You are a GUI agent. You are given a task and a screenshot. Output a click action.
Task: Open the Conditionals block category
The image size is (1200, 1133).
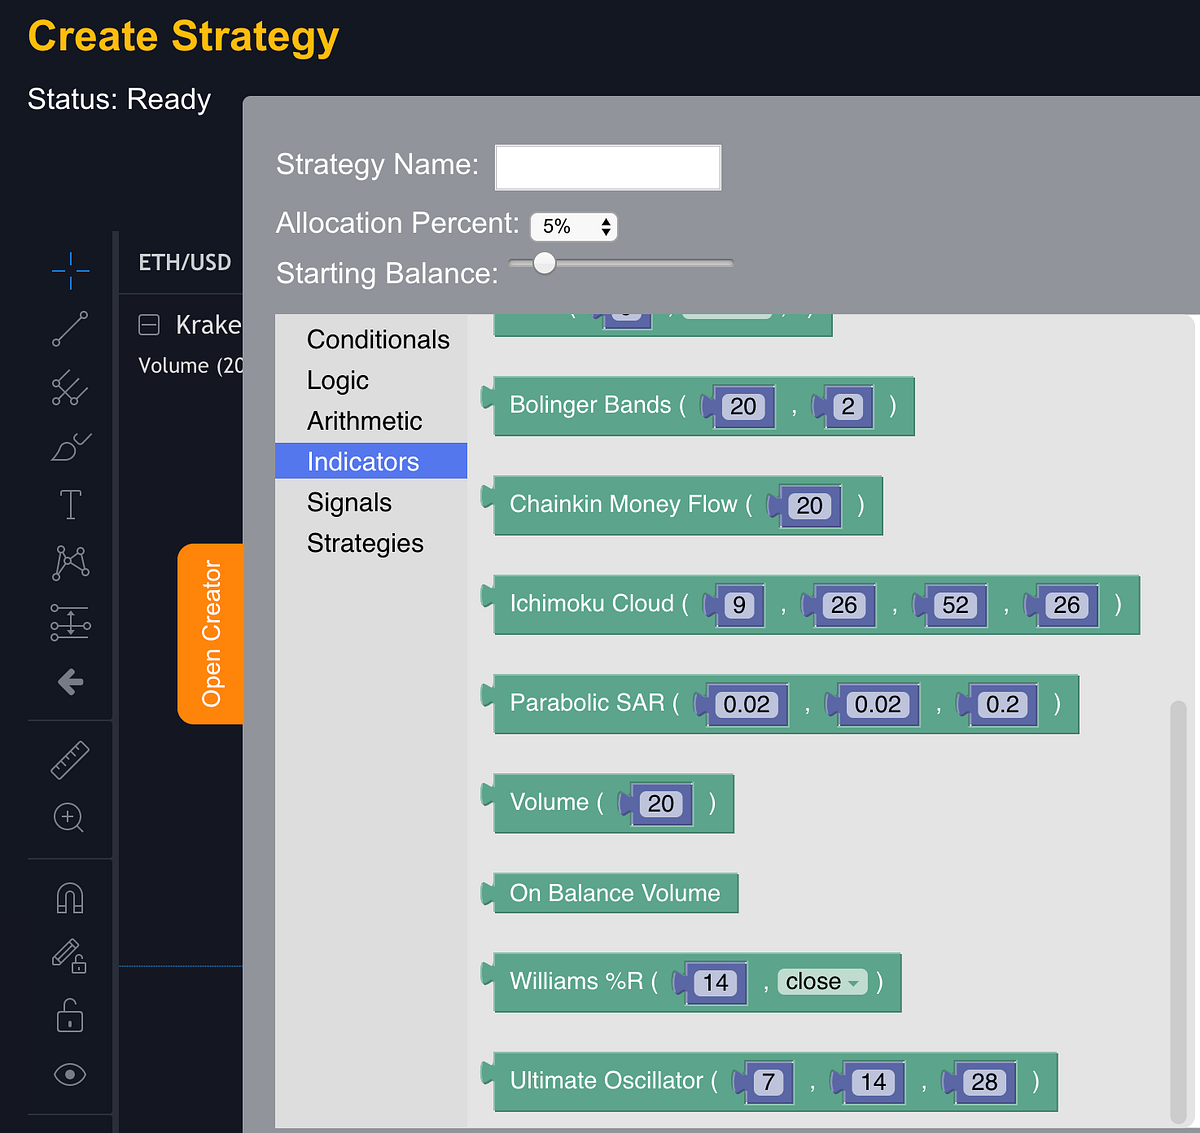tap(378, 339)
